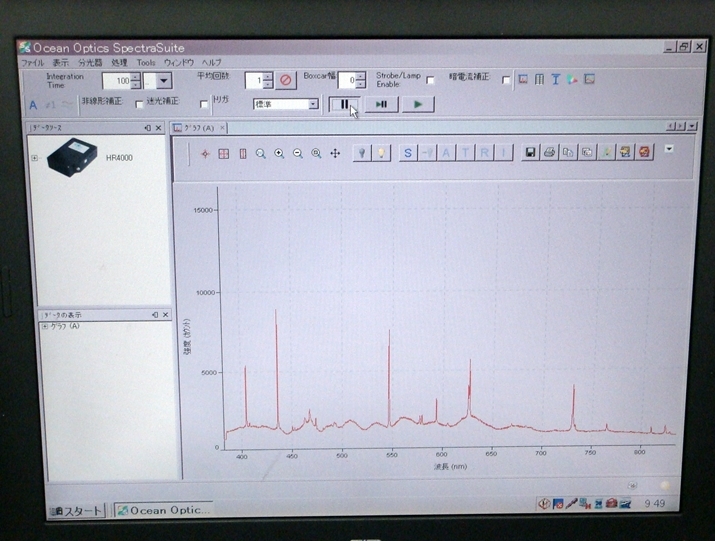Pin the データの表示 panel
This screenshot has width=715, height=541.
pos(155,315)
